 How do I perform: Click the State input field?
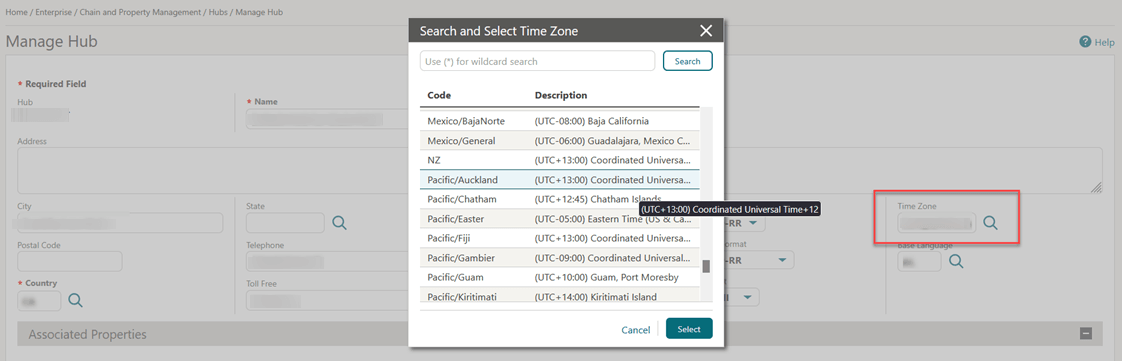pyautogui.click(x=285, y=223)
